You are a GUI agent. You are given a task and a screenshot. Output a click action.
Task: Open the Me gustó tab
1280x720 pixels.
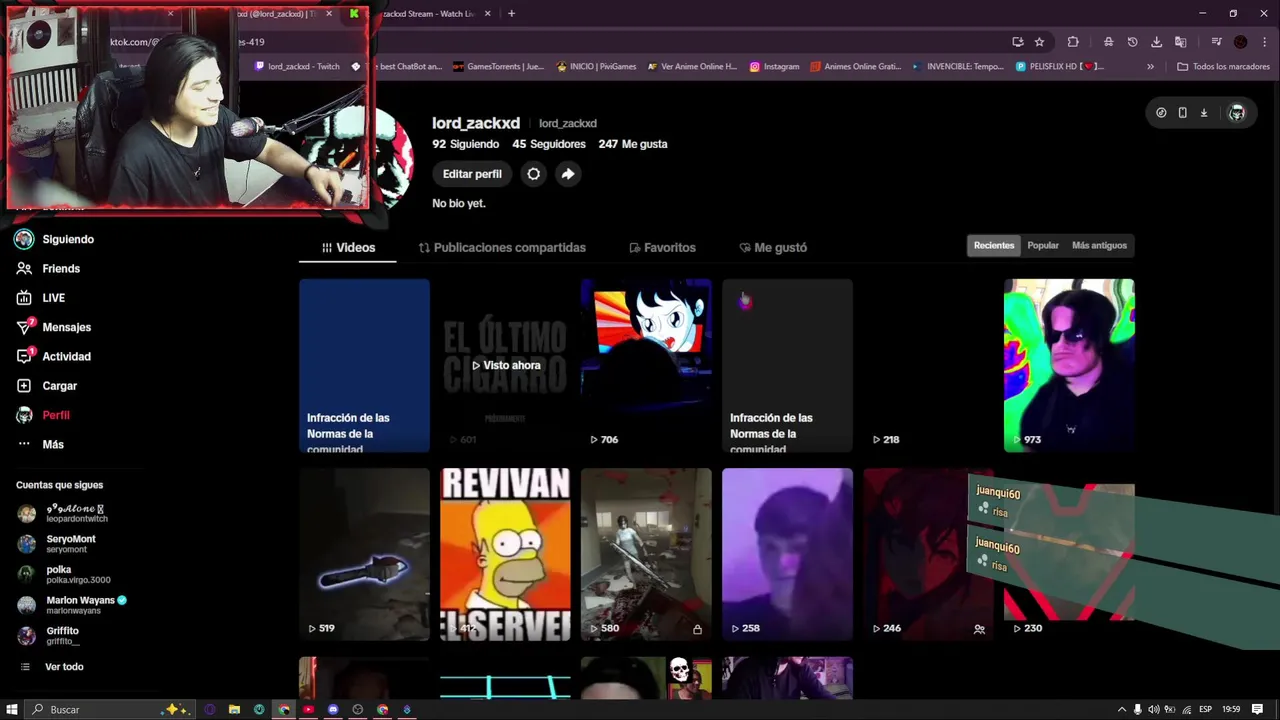(773, 247)
